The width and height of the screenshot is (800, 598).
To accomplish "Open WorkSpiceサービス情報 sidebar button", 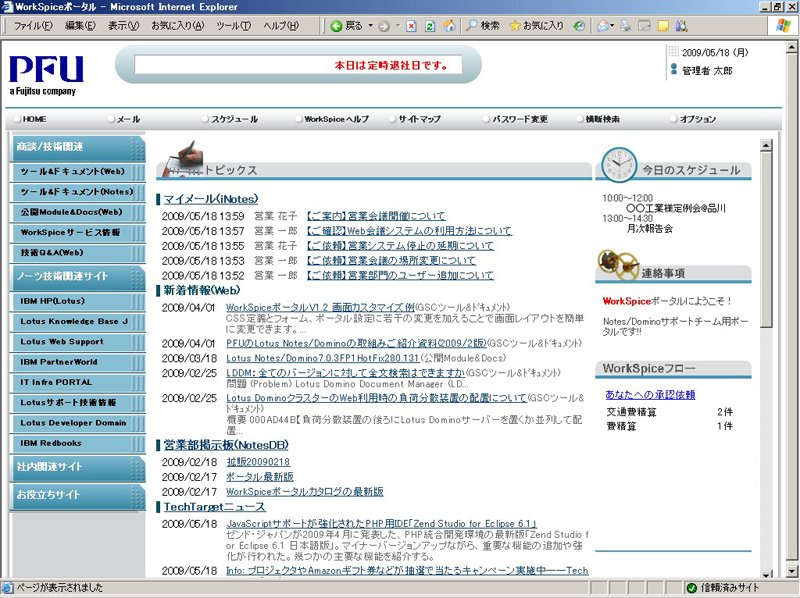I will (x=78, y=233).
